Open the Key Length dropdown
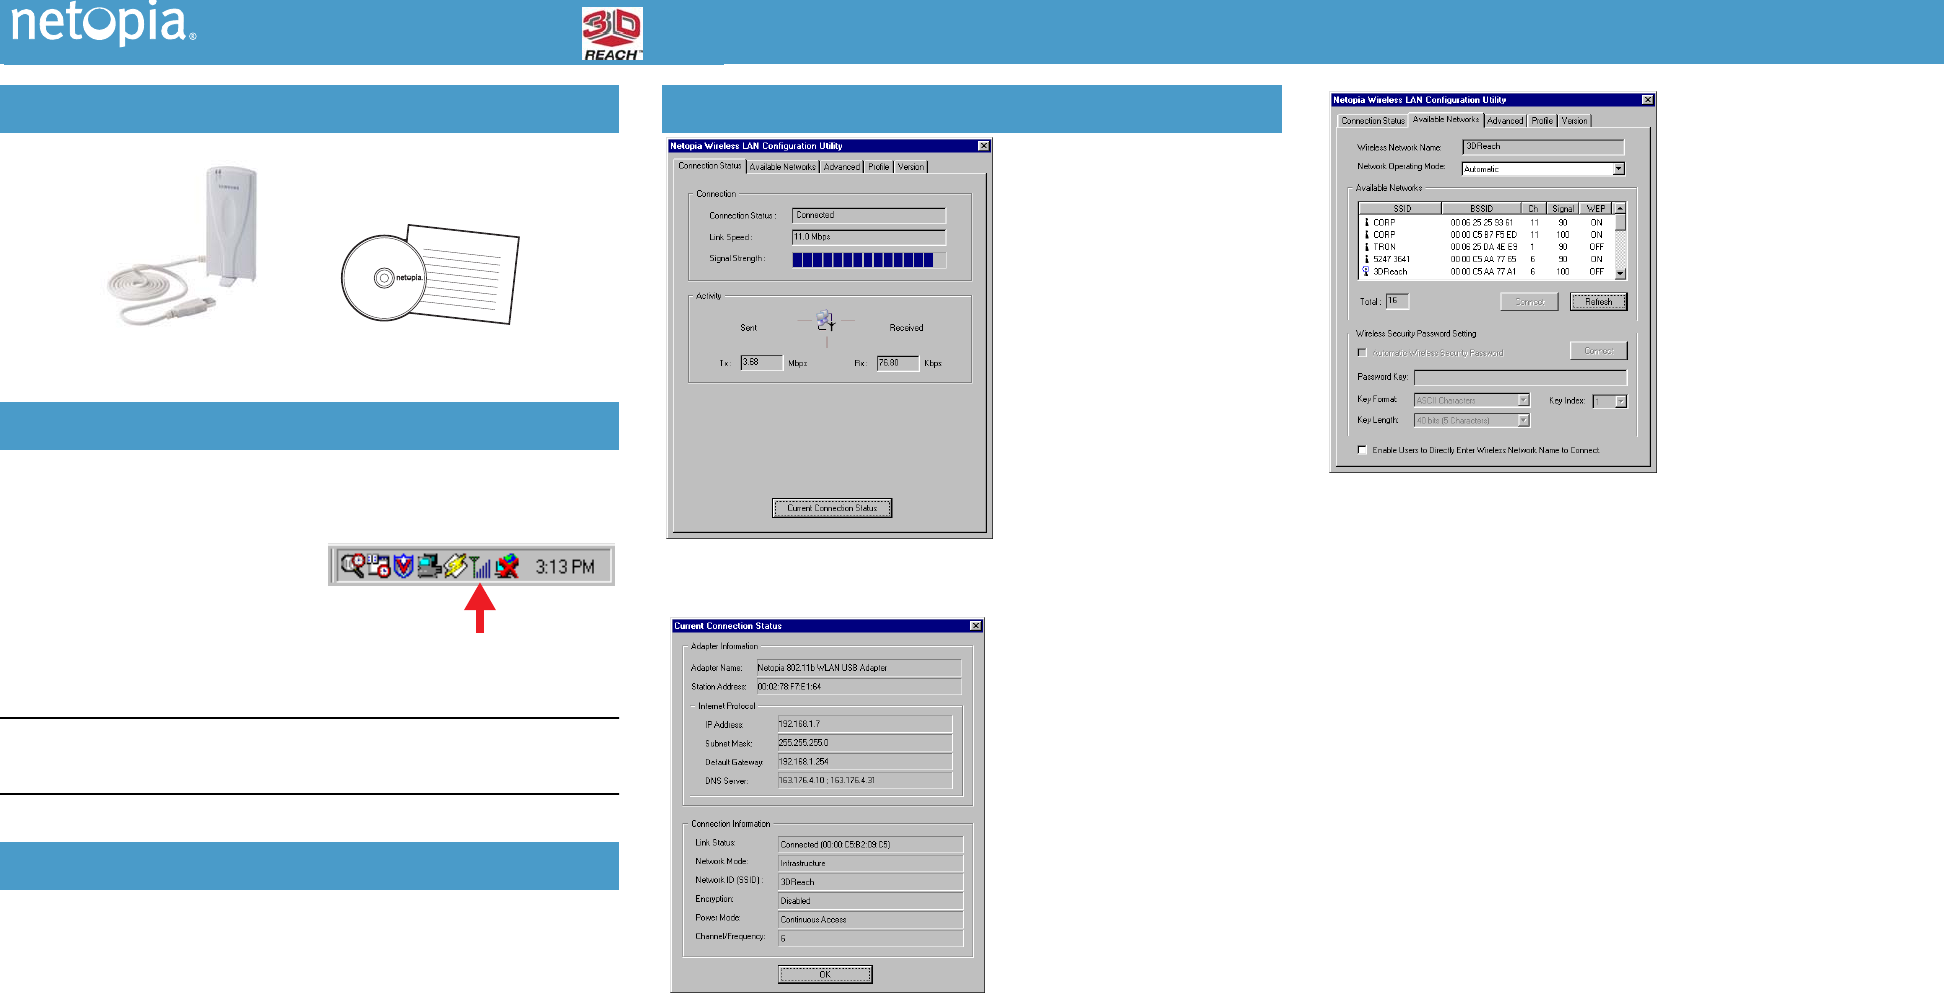 pos(1523,420)
